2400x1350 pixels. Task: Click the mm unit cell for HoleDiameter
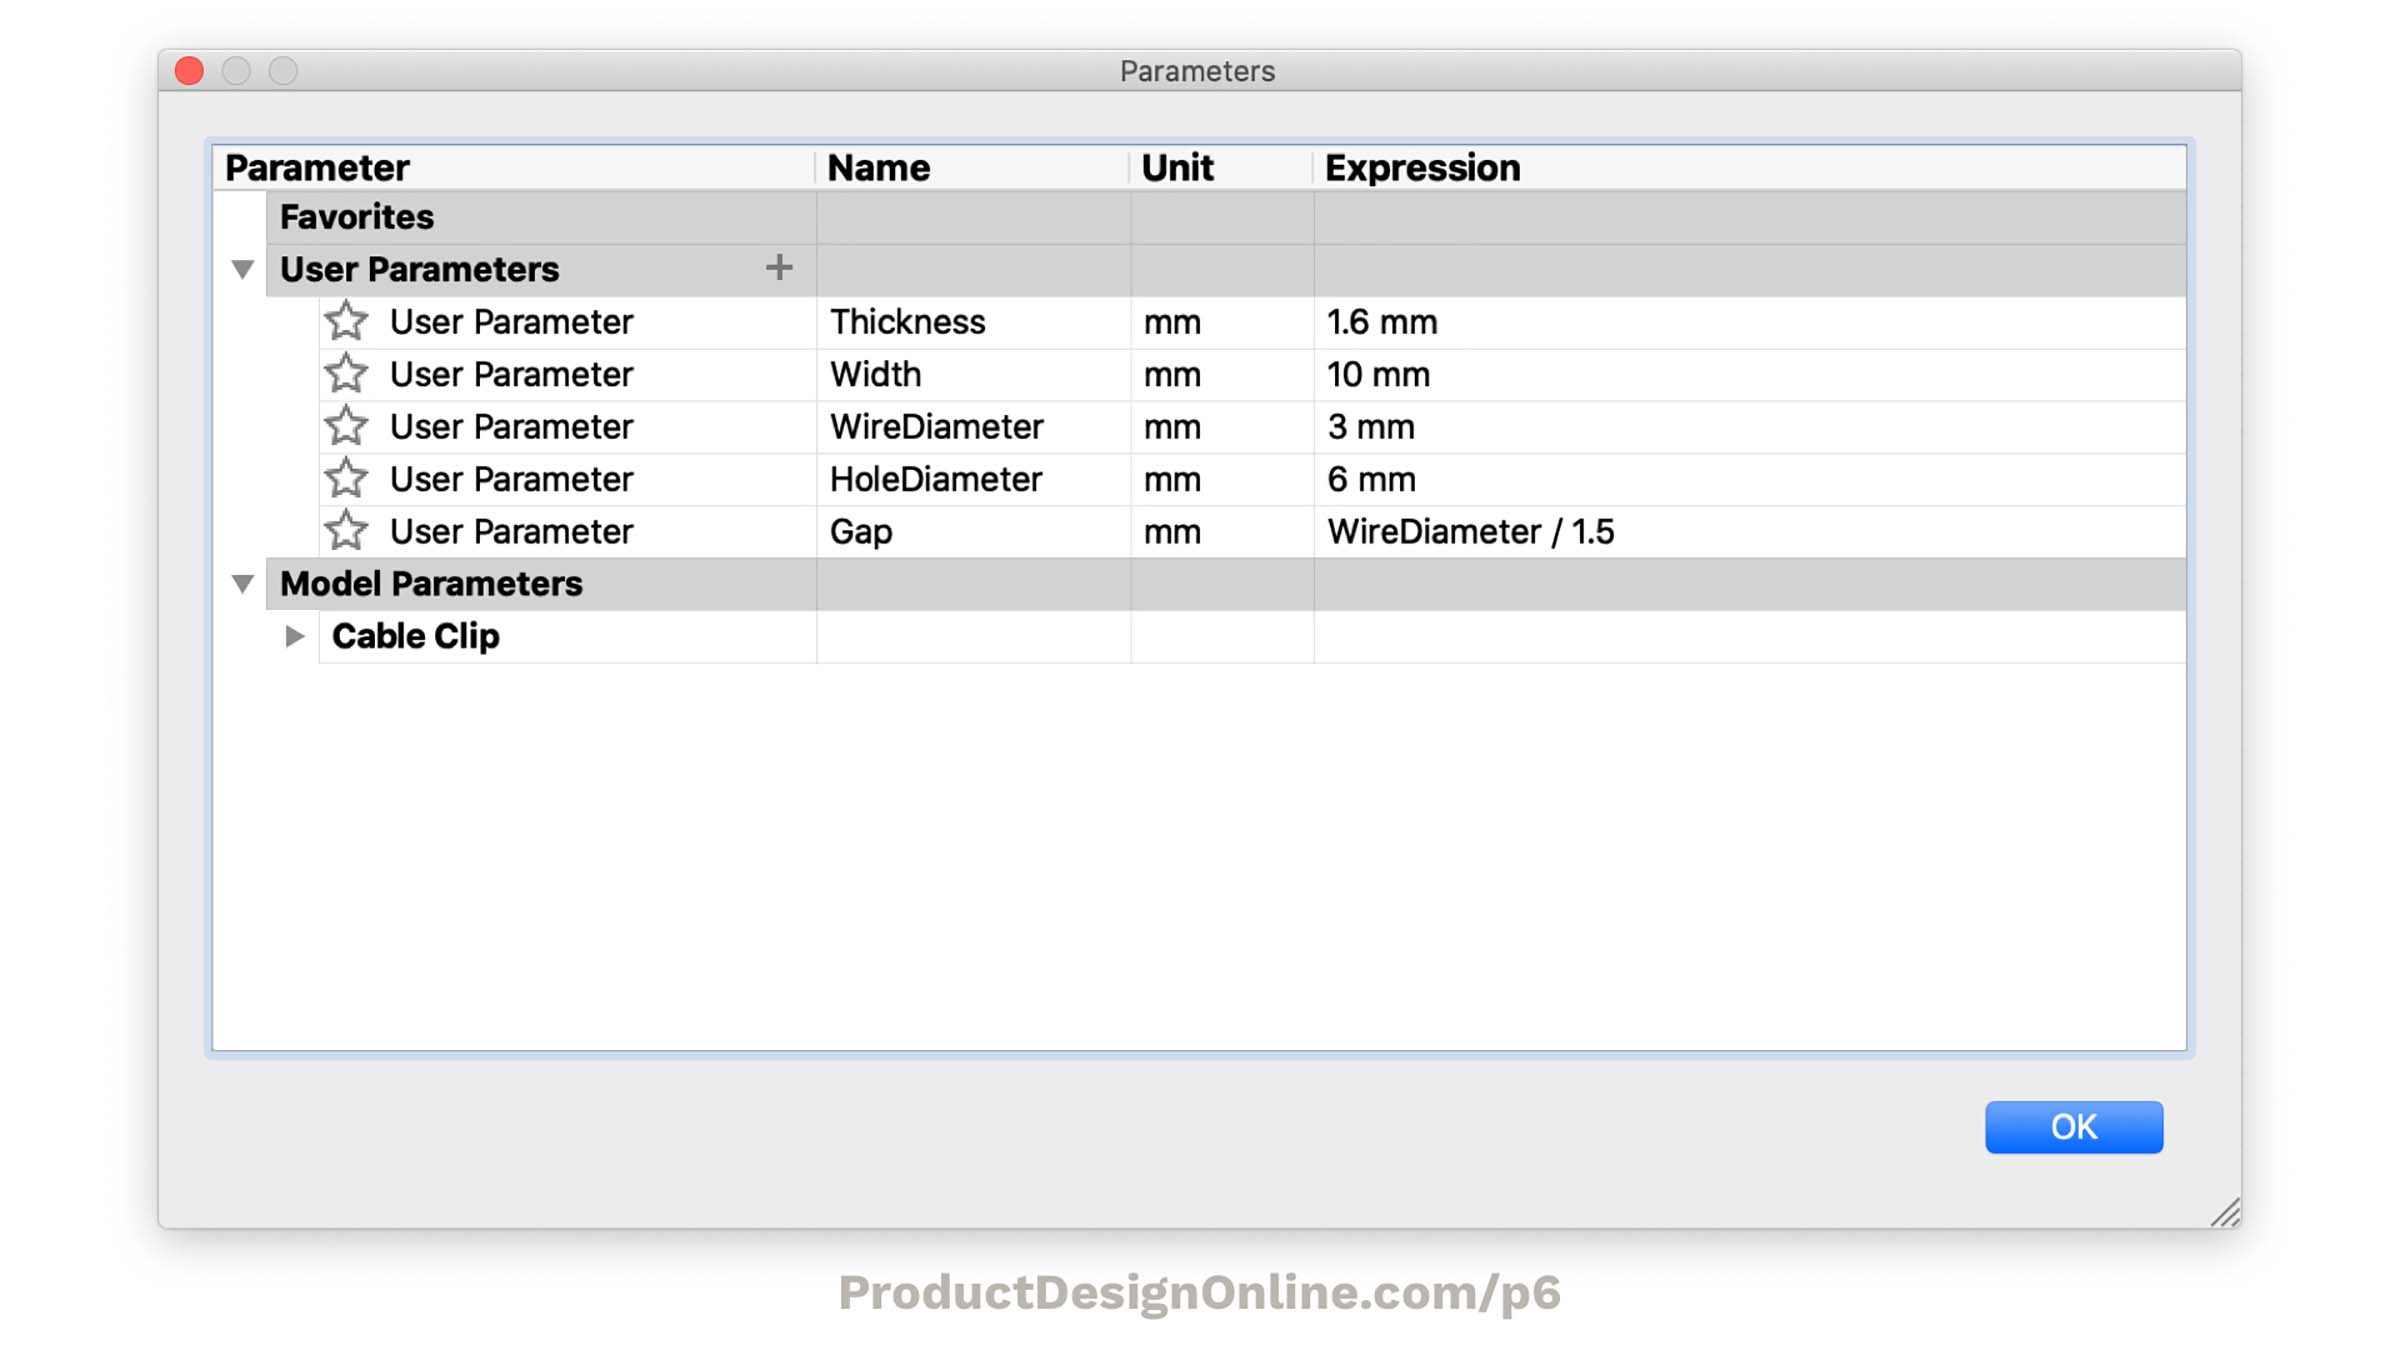click(1222, 479)
